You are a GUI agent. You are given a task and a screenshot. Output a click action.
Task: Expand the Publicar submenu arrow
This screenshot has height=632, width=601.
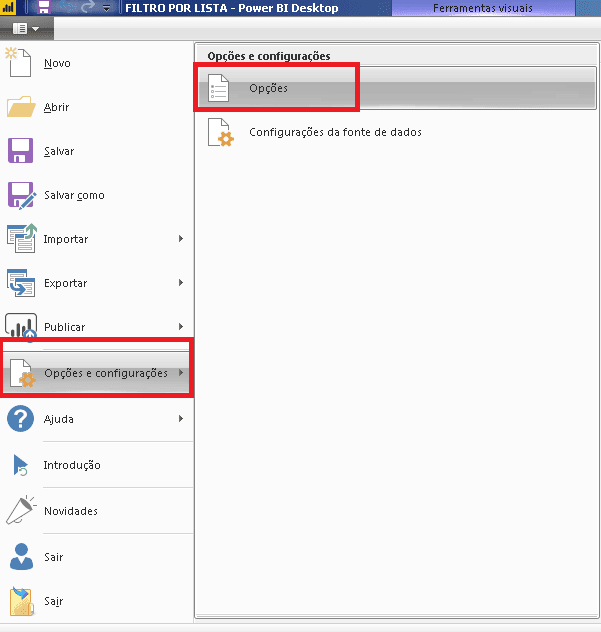pos(181,326)
